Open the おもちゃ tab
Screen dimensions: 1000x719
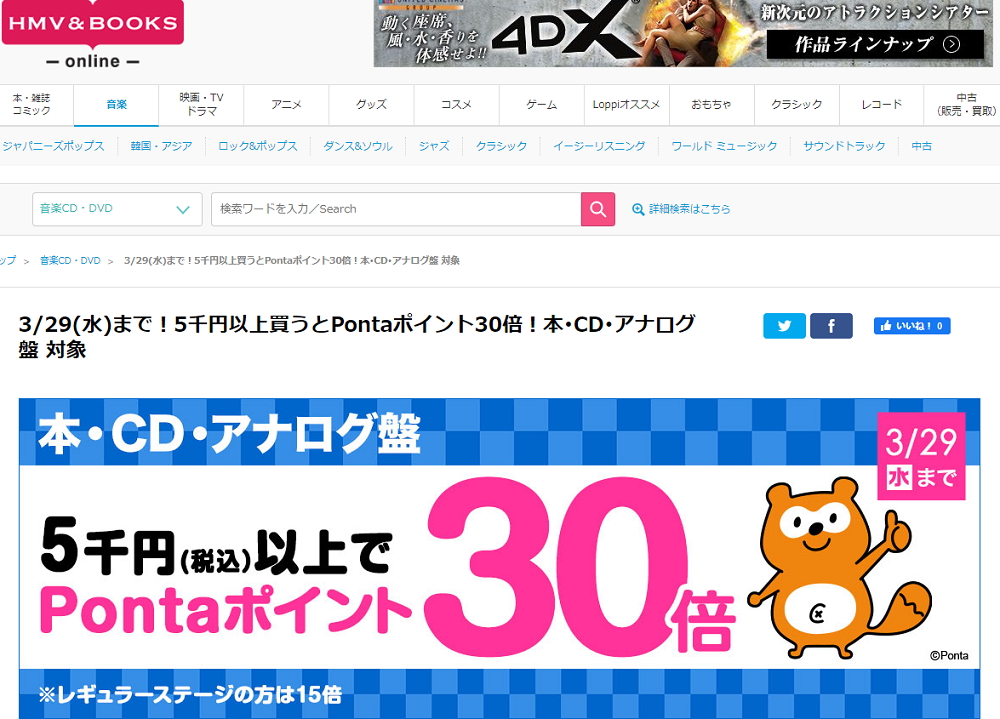tap(712, 105)
